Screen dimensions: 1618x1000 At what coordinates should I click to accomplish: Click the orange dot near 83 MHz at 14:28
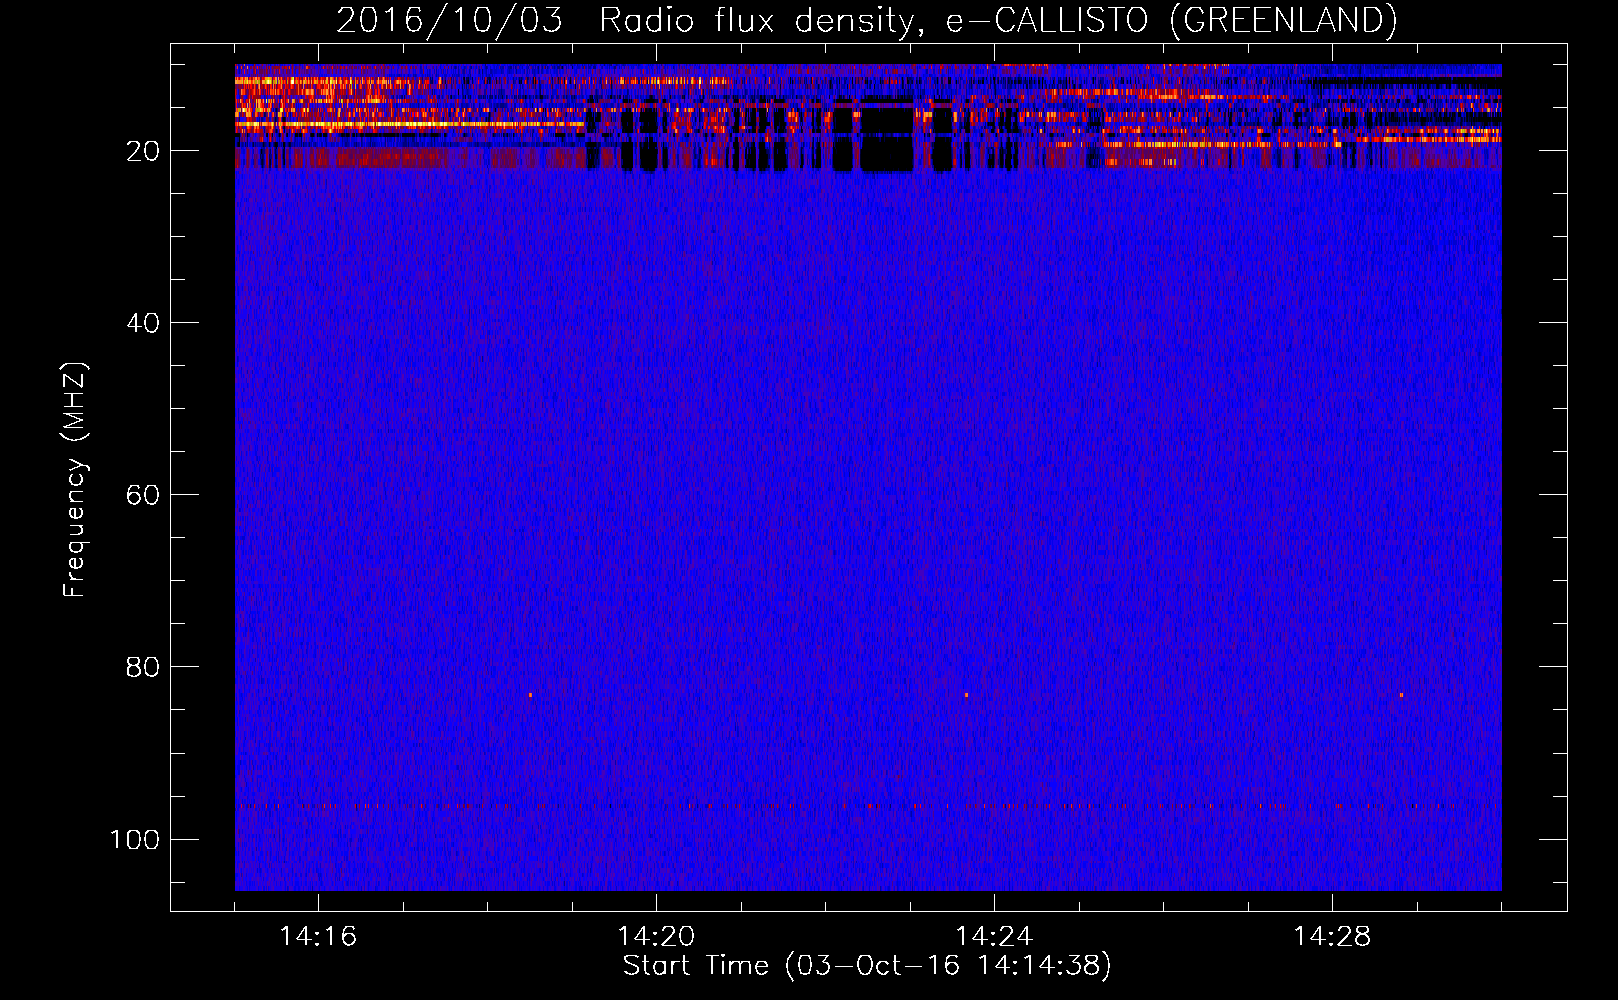tap(1401, 695)
